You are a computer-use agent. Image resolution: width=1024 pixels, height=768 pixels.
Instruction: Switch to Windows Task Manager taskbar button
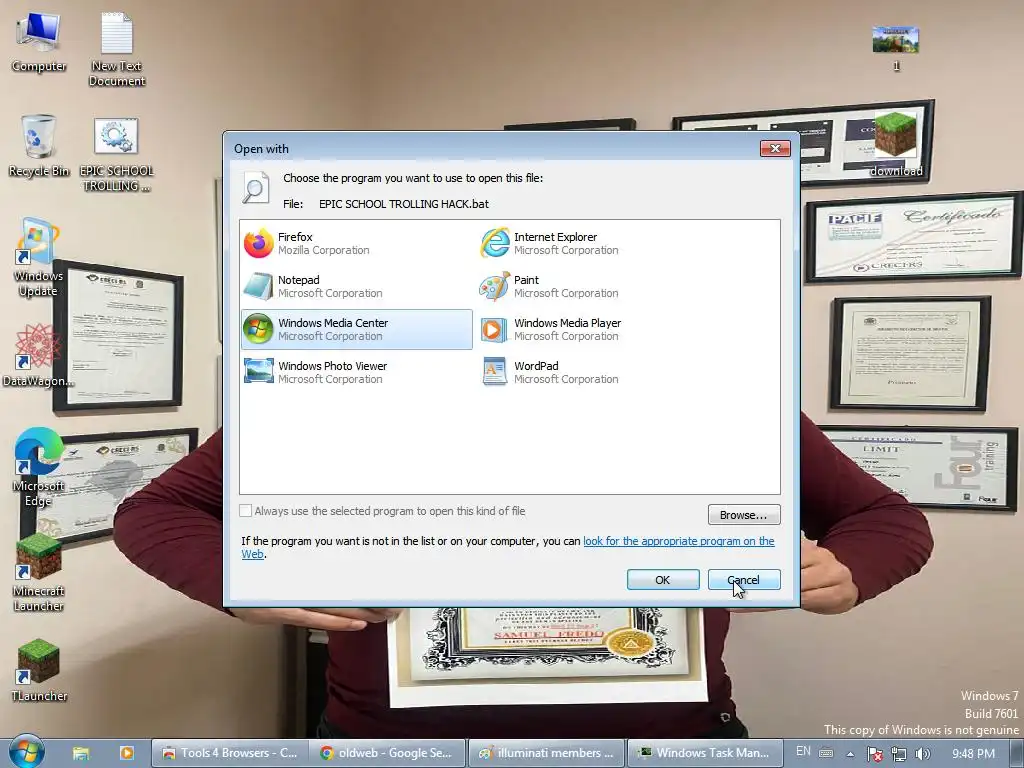click(x=705, y=753)
